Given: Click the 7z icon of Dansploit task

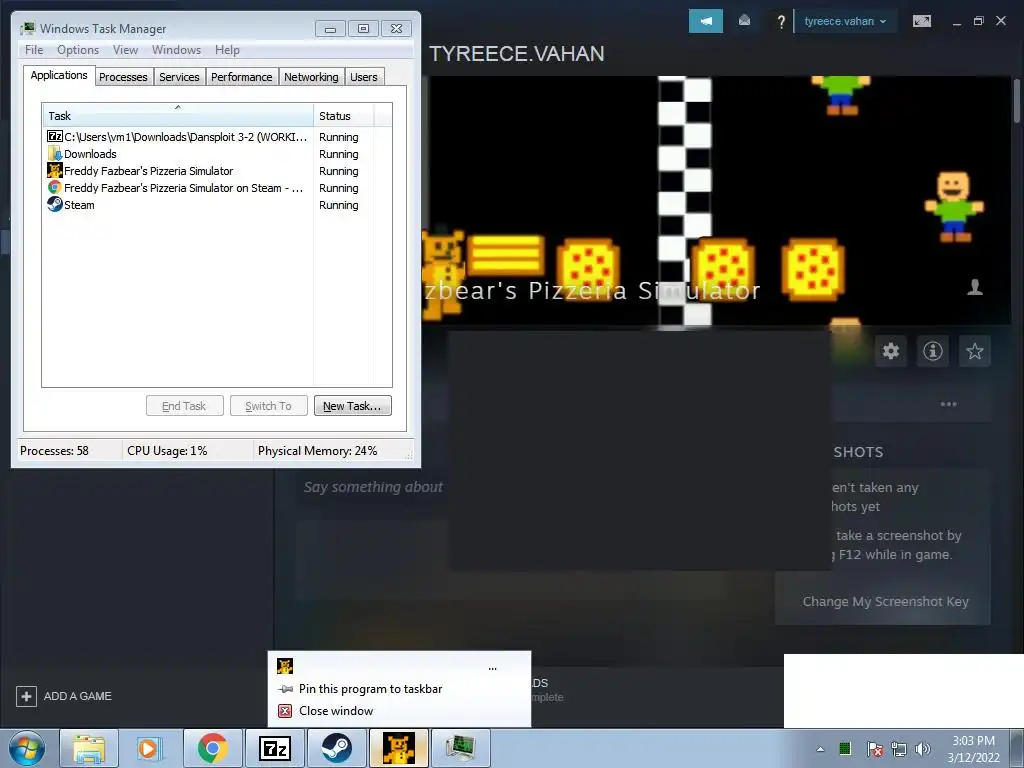Looking at the screenshot, I should (55, 136).
